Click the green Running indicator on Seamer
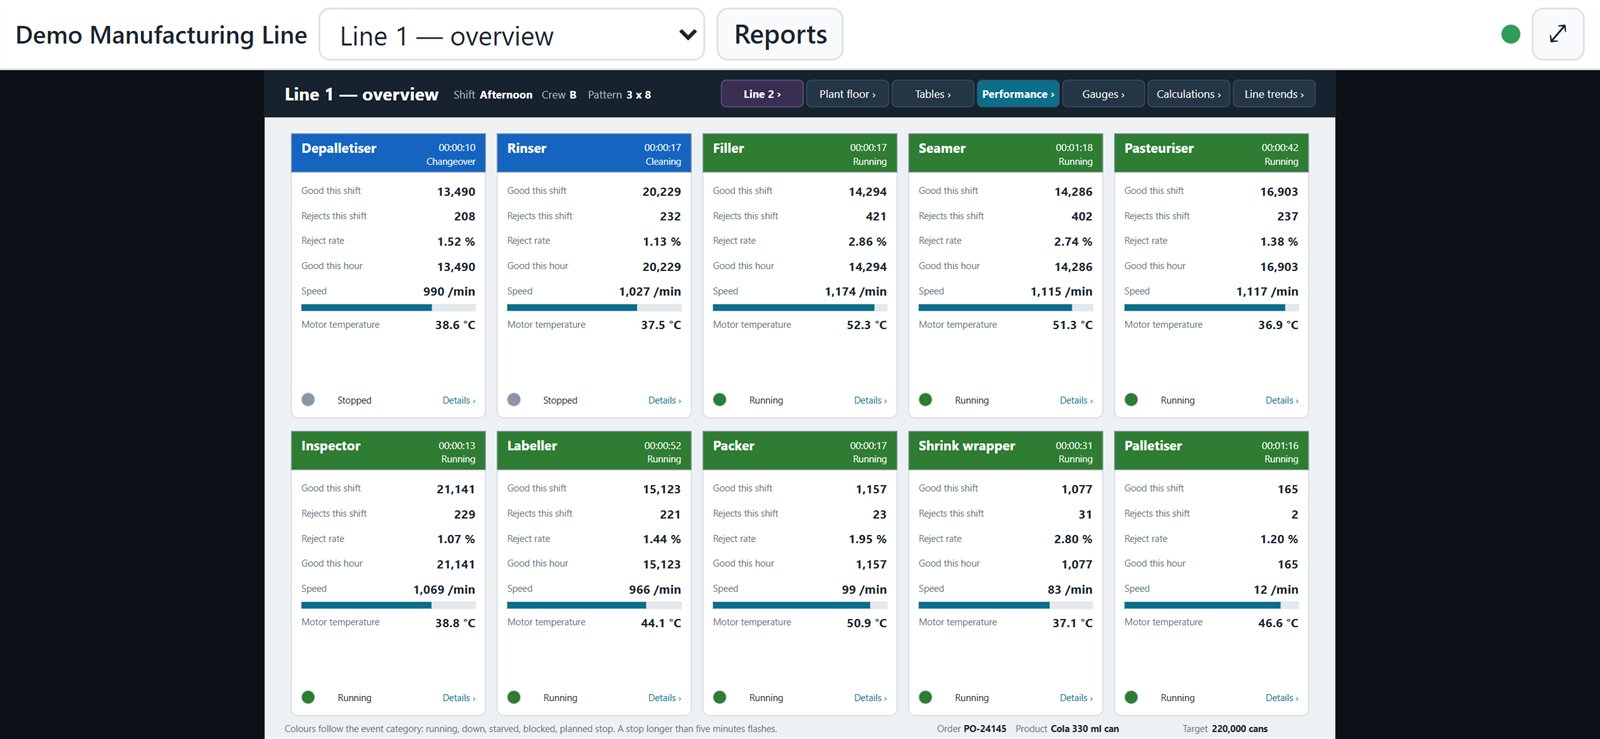The width and height of the screenshot is (1600, 739). point(926,400)
